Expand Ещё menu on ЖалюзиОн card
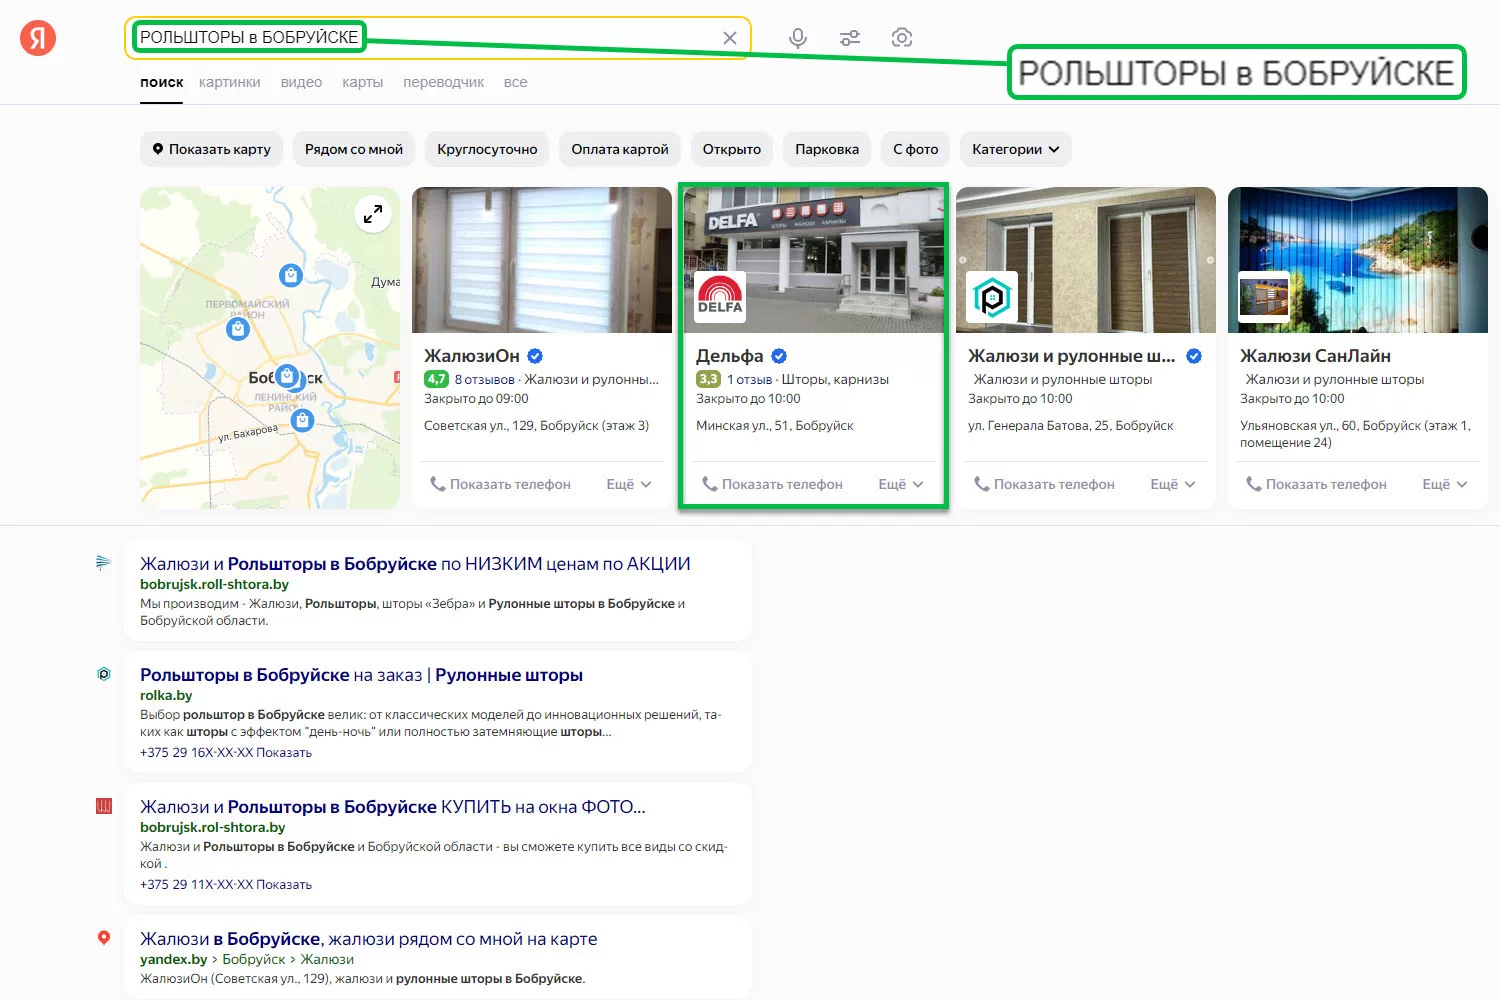The height and width of the screenshot is (1000, 1500). (629, 484)
